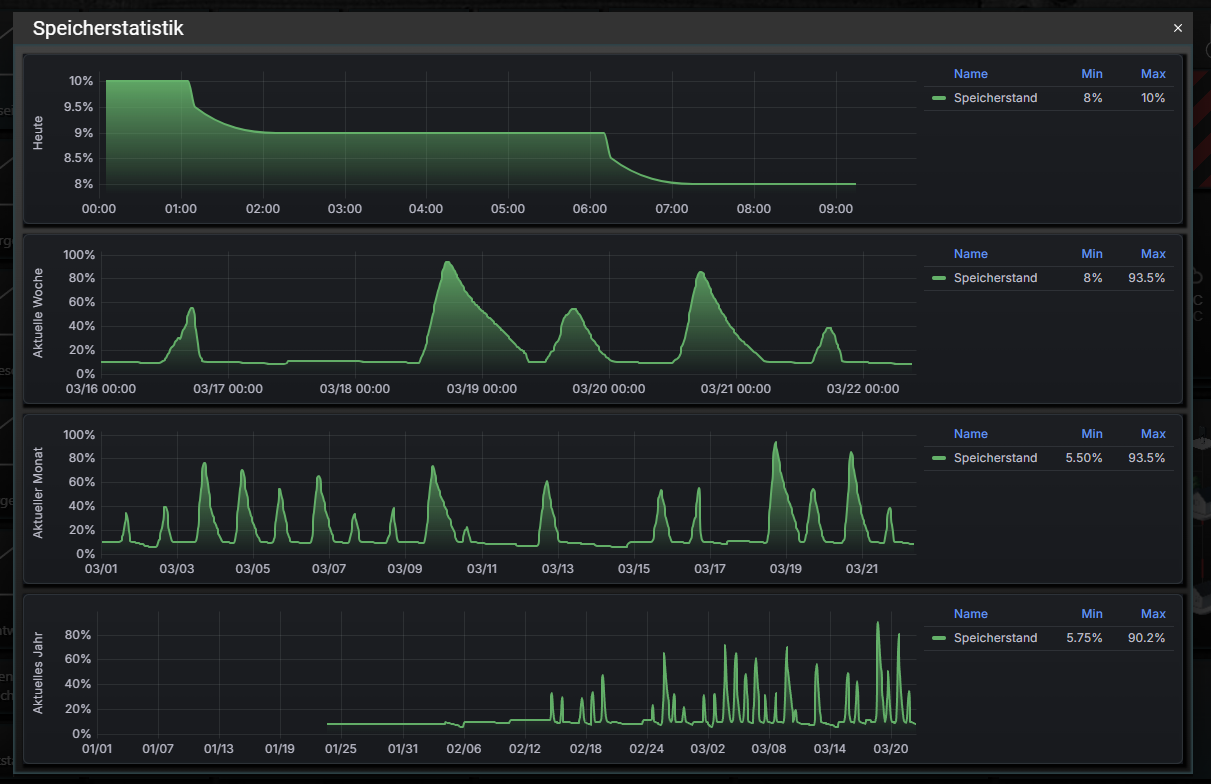
Task: Click the 03/20 tick on year chart
Action: [891, 749]
